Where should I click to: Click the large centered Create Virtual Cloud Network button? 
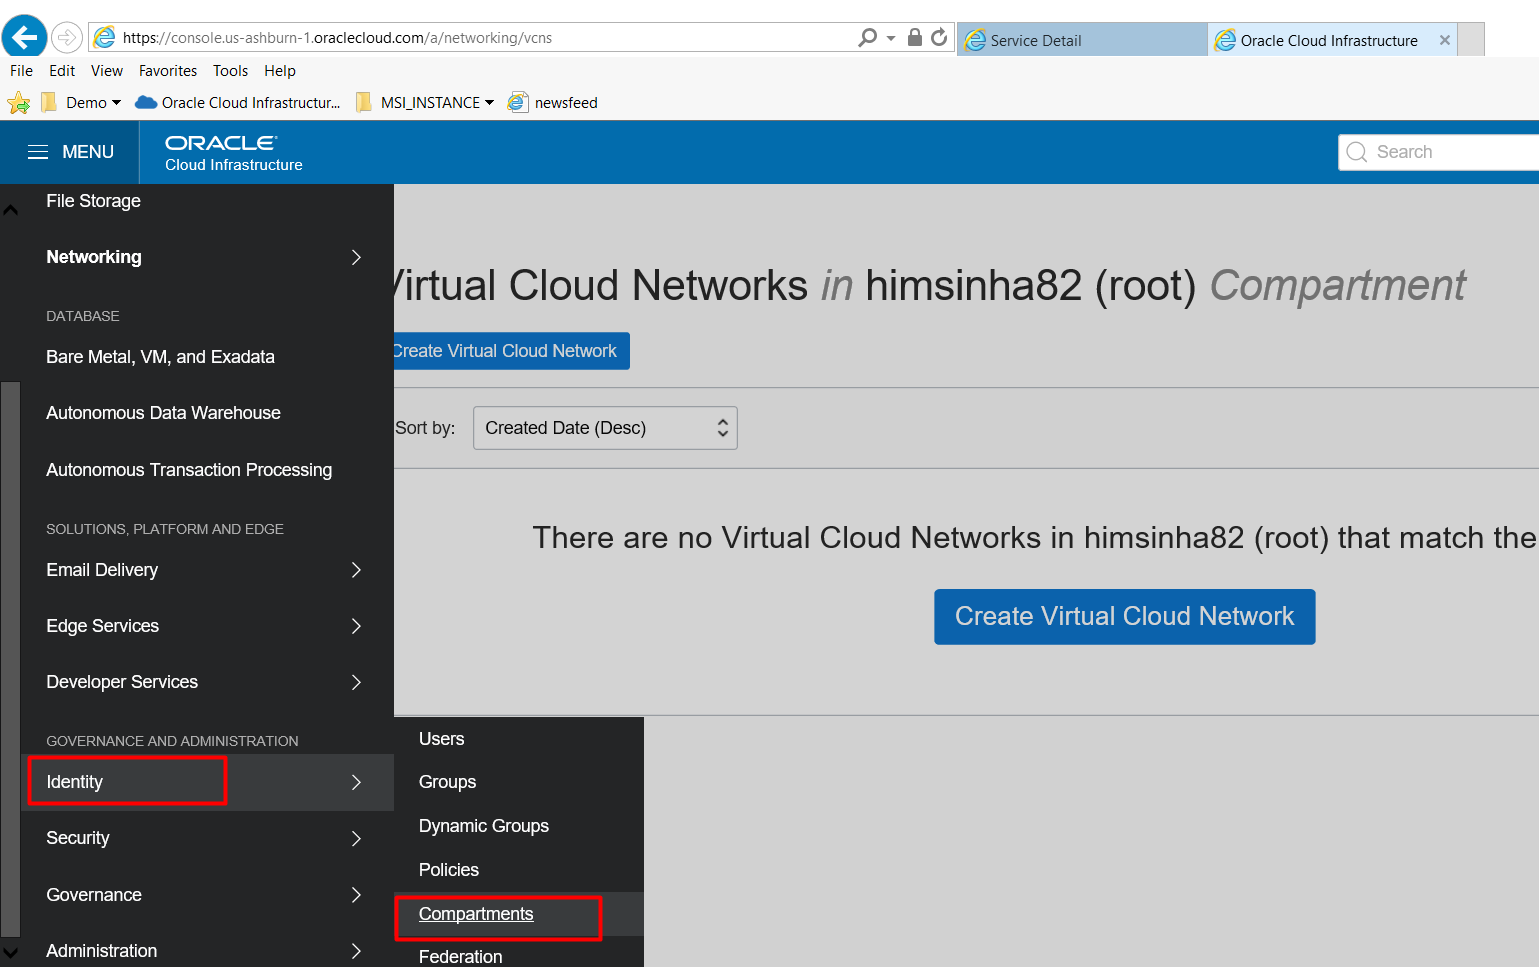pos(1124,616)
